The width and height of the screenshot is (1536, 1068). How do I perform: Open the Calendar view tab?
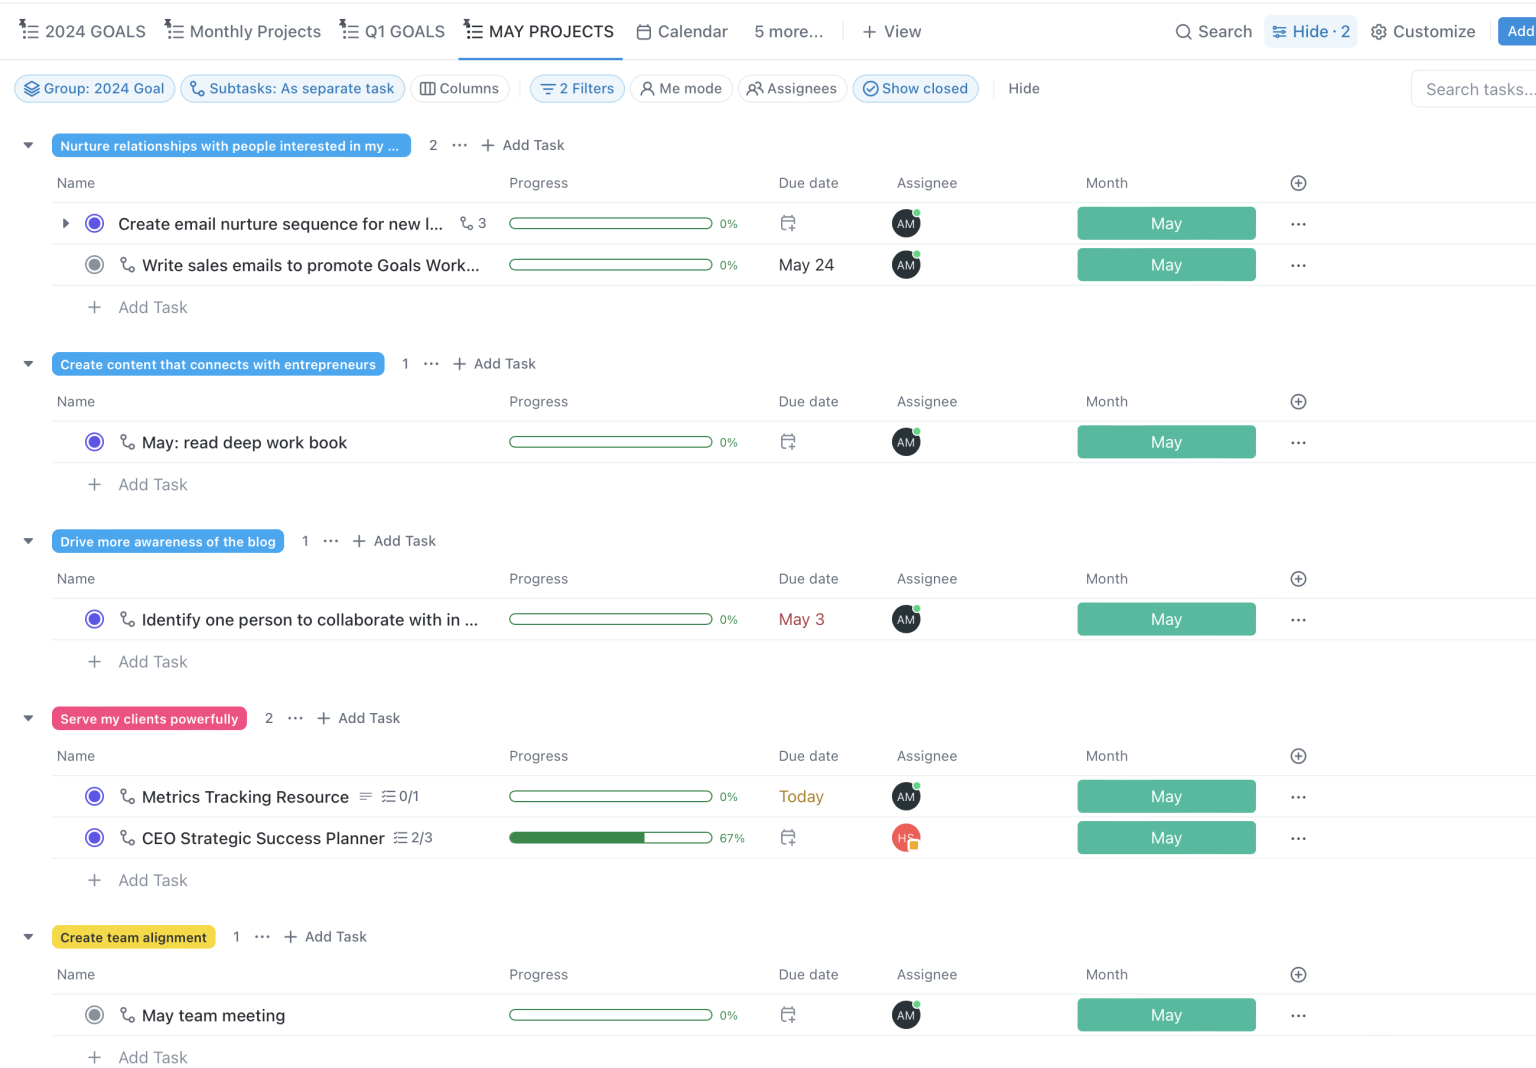pos(682,32)
